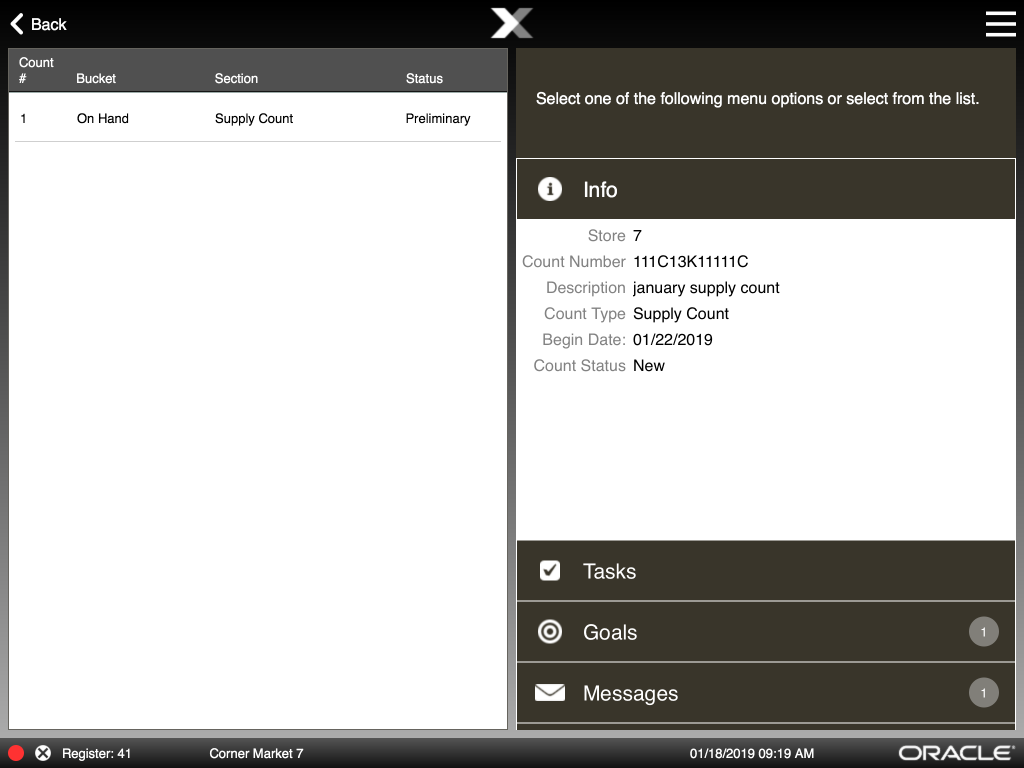
Task: Click the Section column header
Action: click(236, 78)
